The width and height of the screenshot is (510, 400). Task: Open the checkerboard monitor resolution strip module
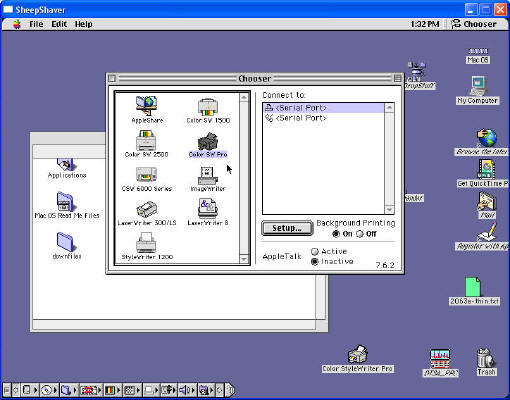pyautogui.click(x=132, y=390)
